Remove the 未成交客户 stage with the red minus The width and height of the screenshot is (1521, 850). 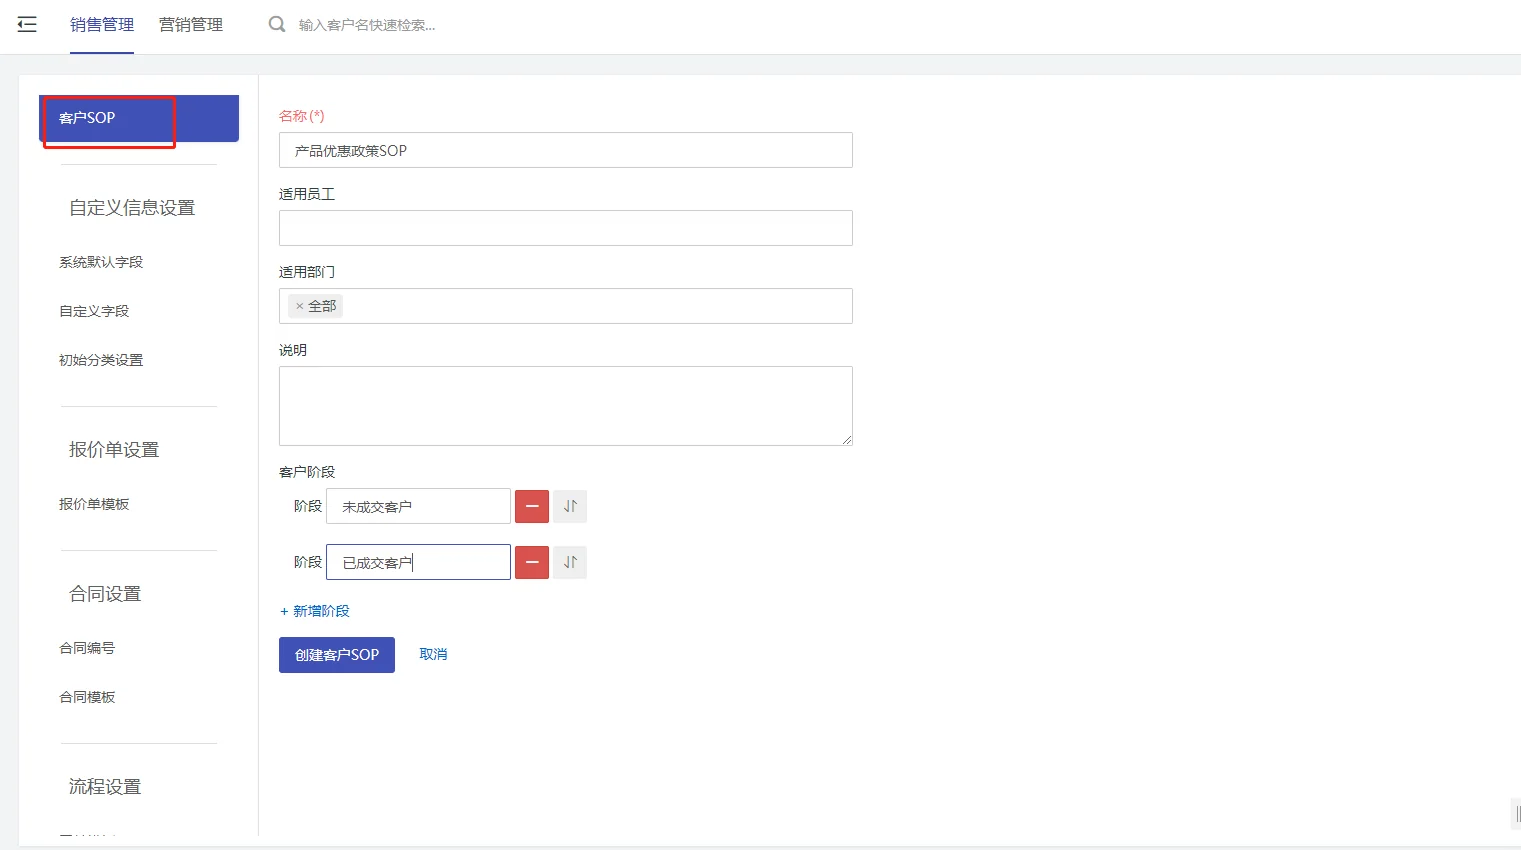pos(532,506)
